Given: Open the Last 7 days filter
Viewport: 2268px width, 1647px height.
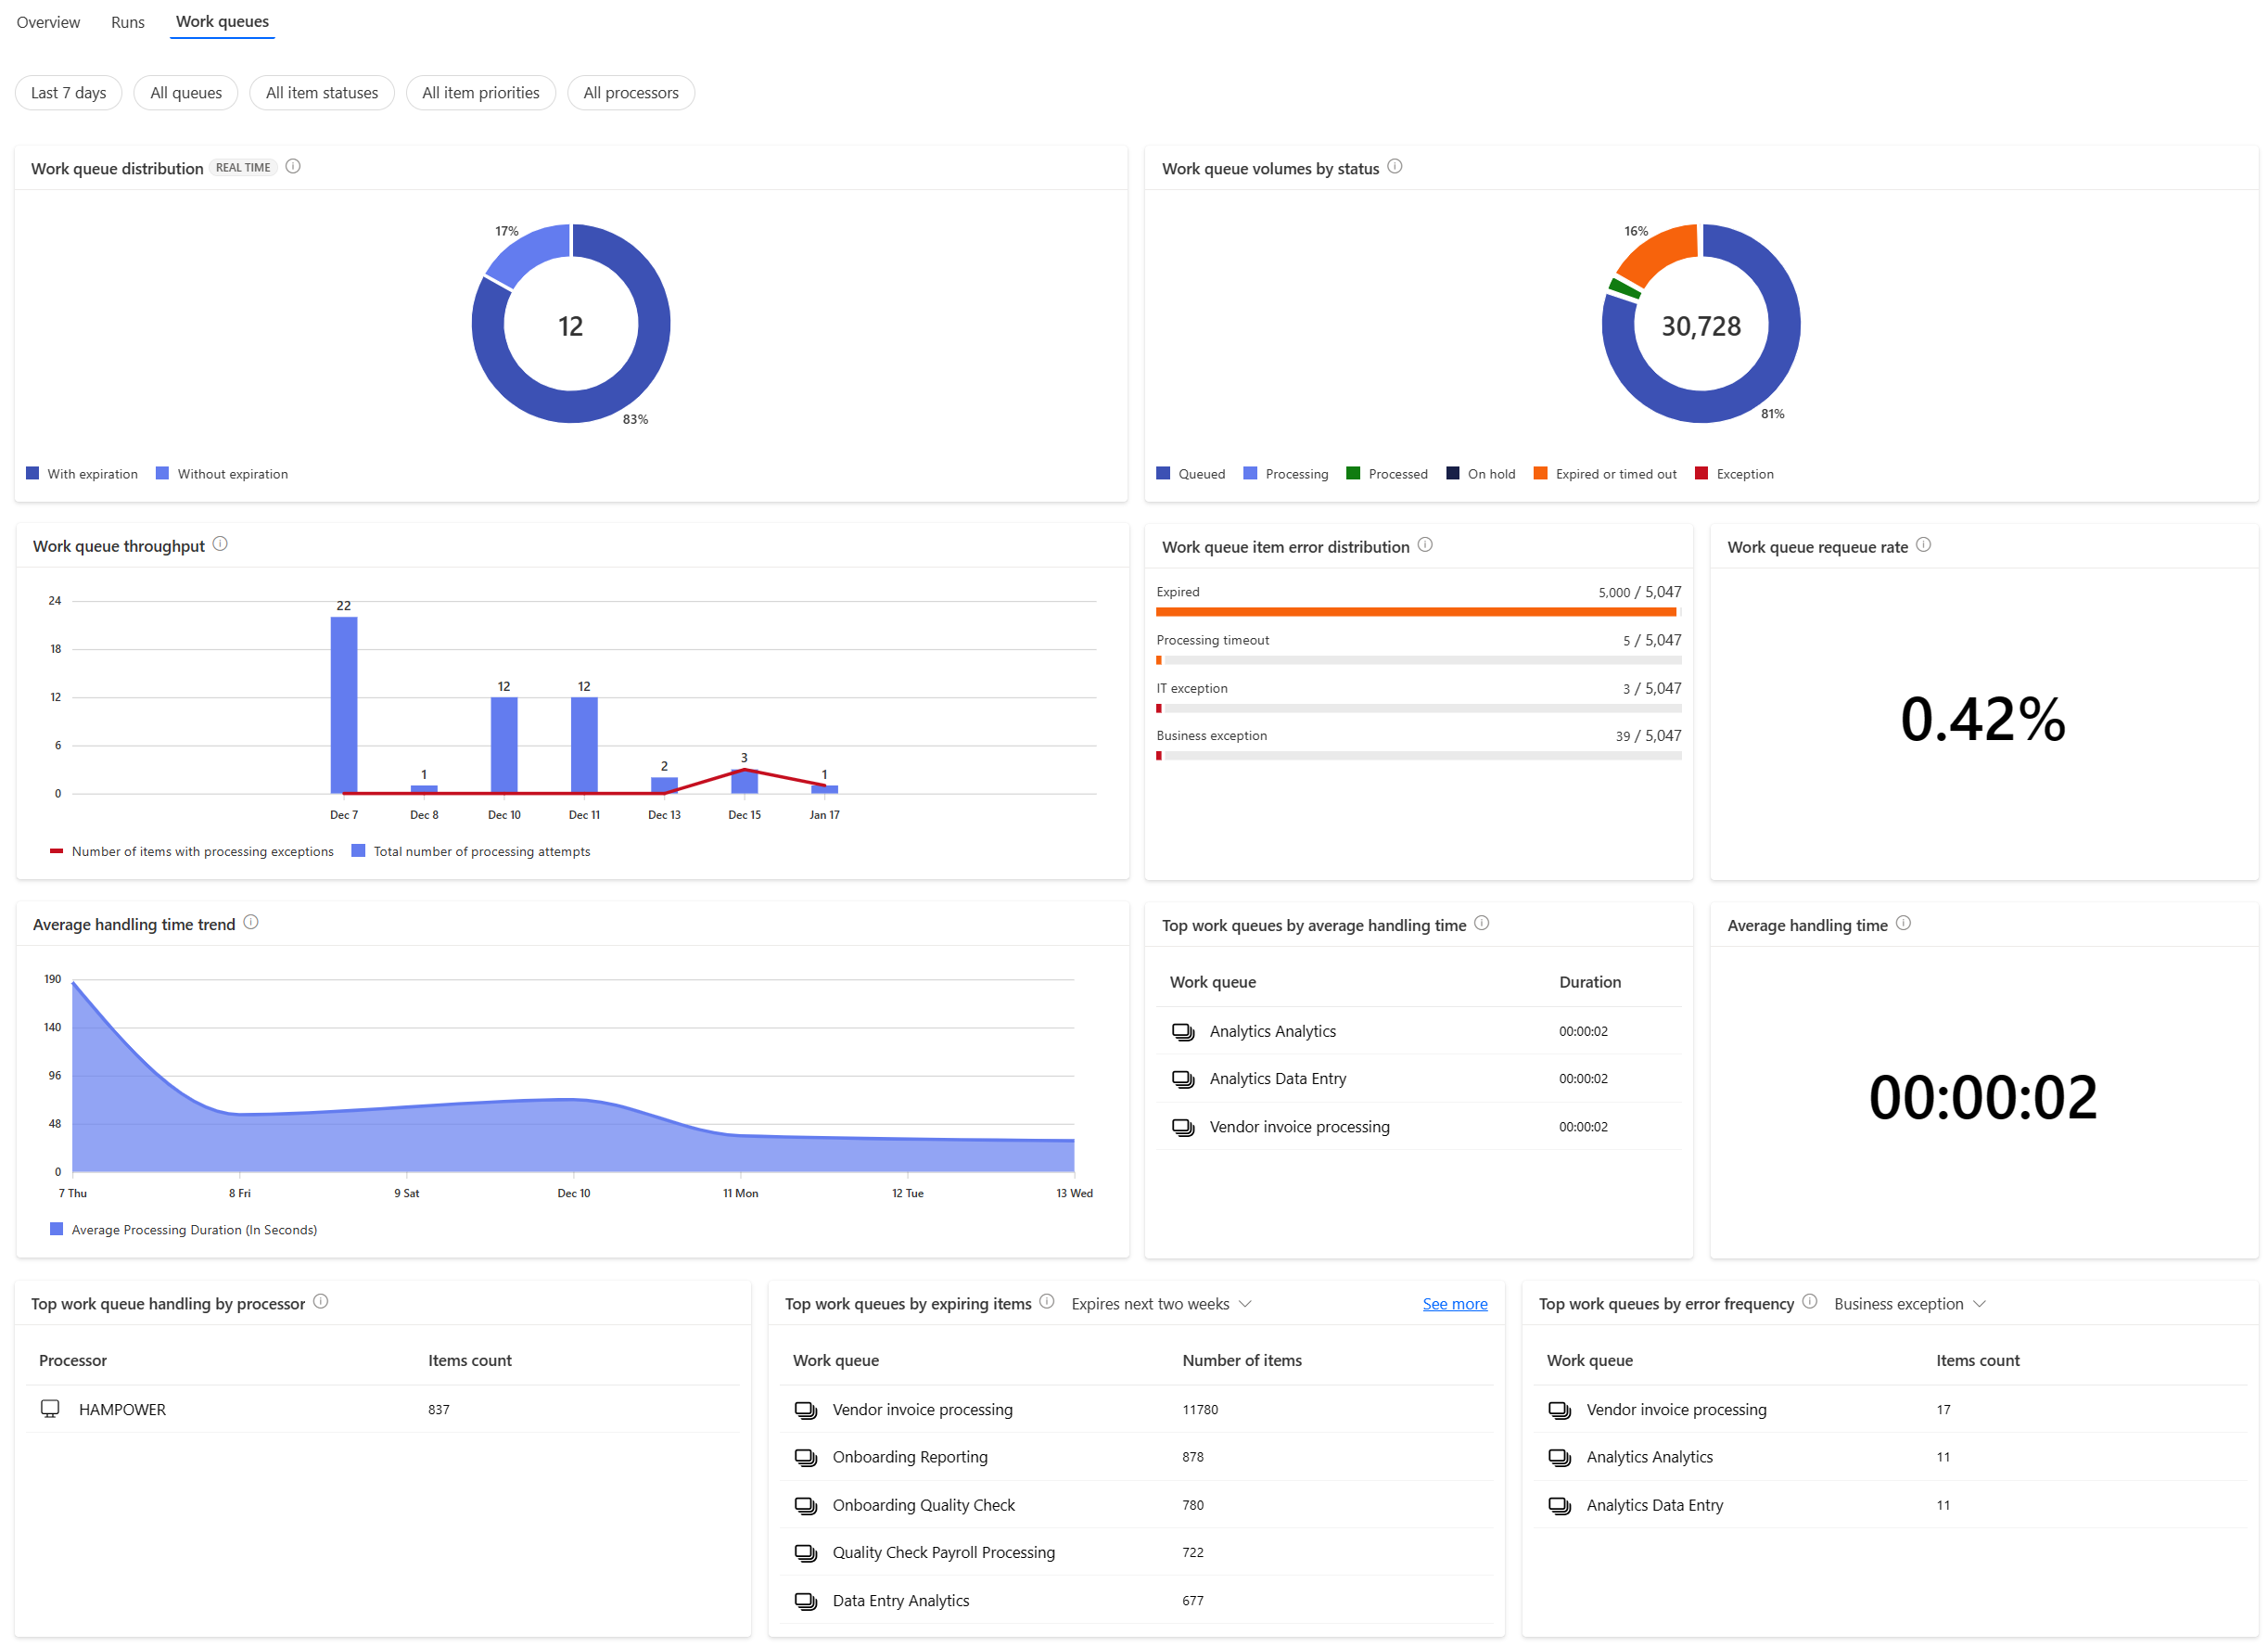Looking at the screenshot, I should pos(68,93).
